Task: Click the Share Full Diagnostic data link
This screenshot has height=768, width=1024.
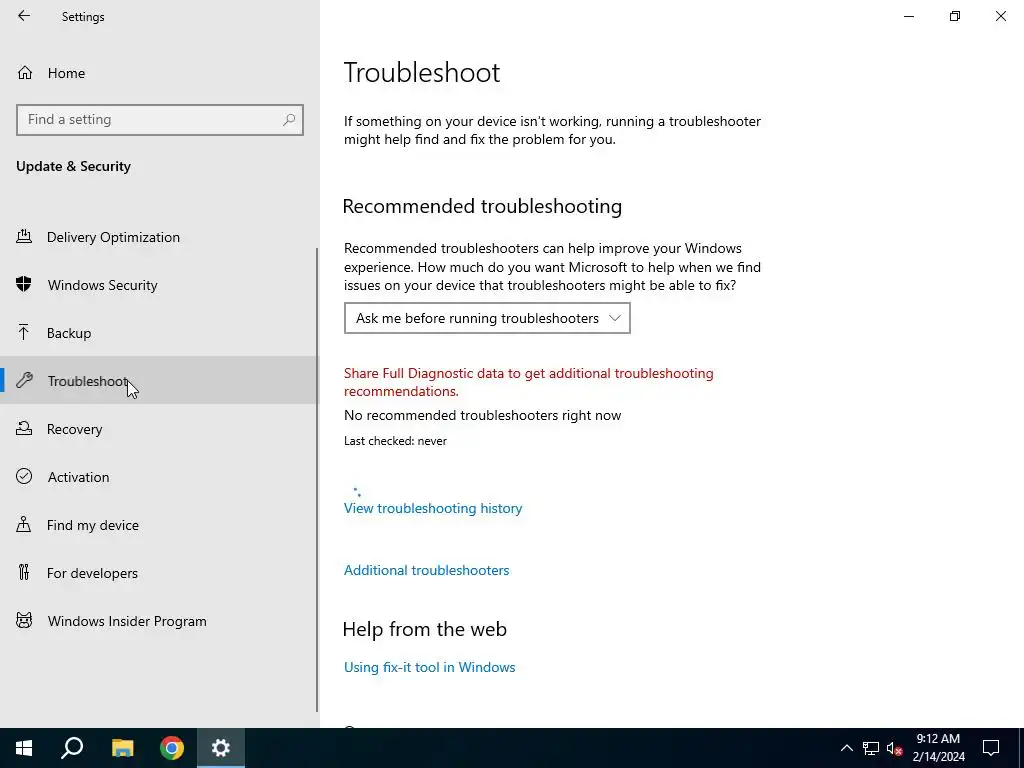Action: pyautogui.click(x=528, y=382)
